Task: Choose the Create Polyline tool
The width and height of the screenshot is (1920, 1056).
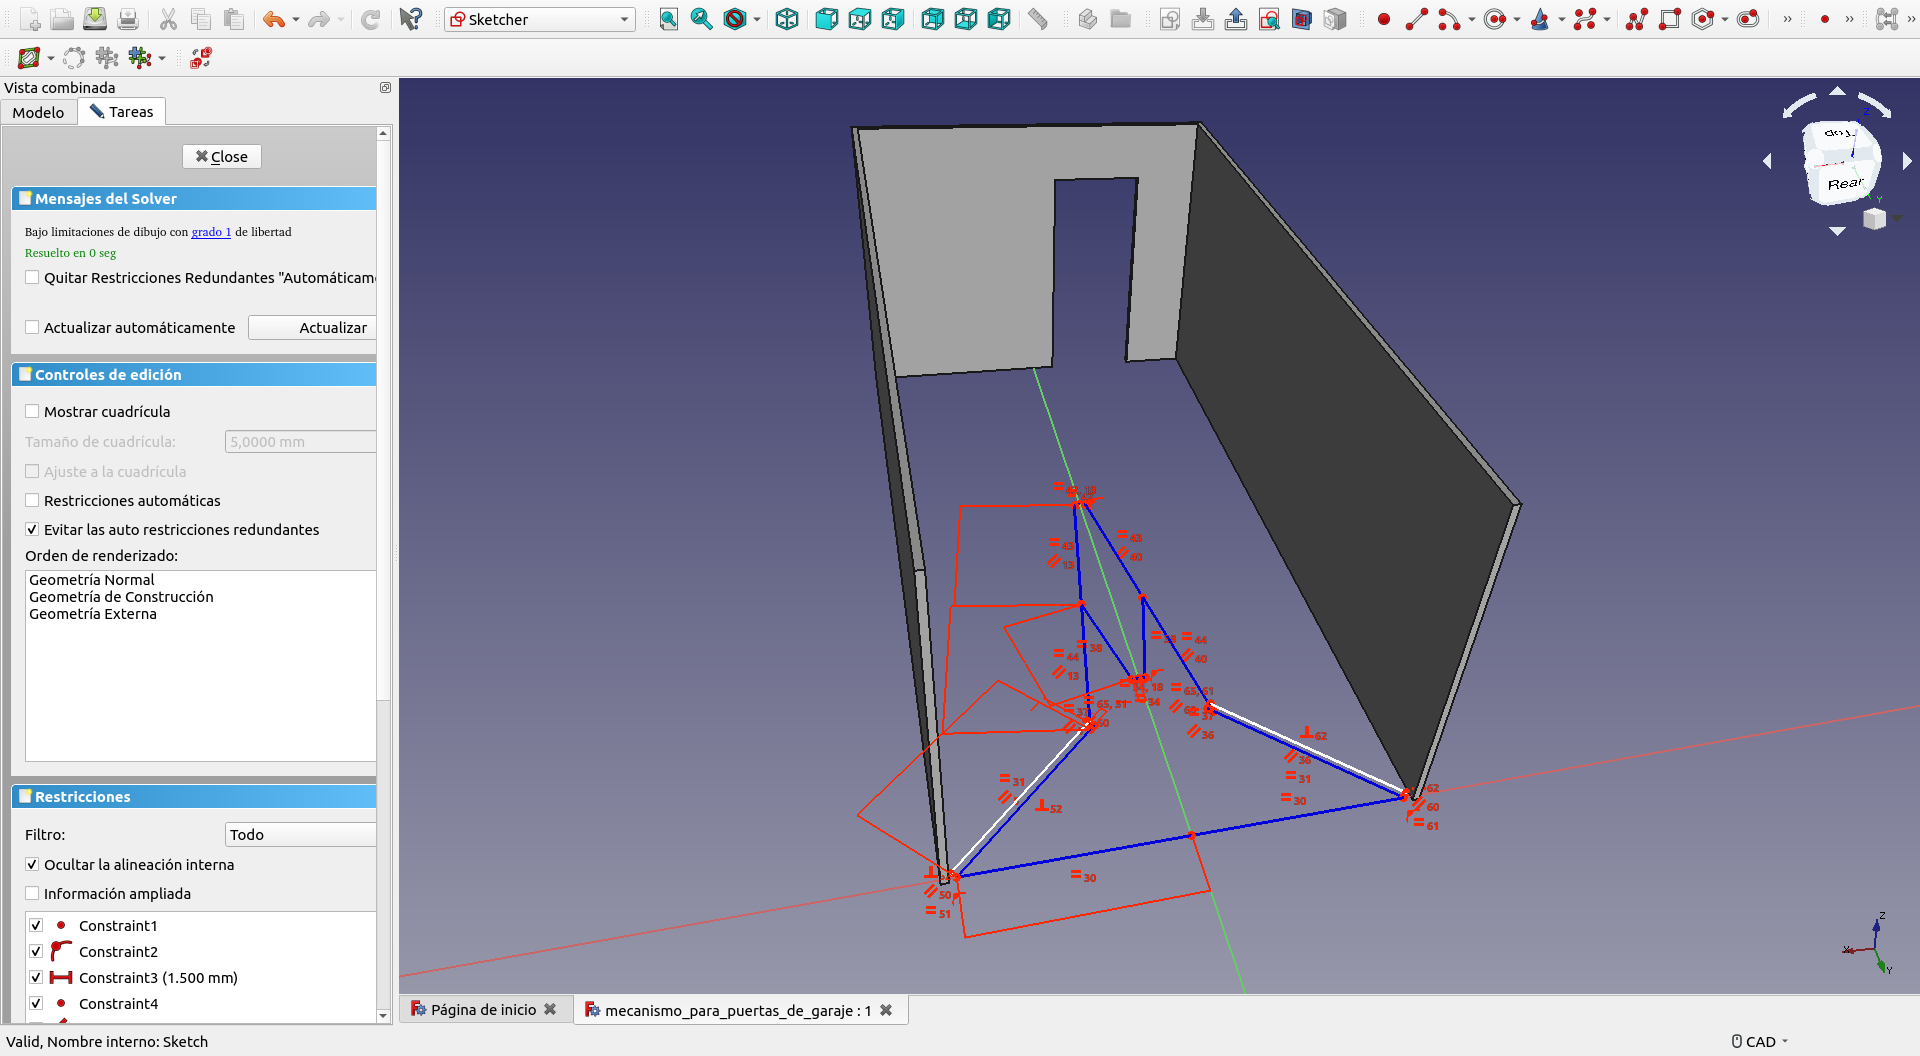Action: coord(1636,19)
